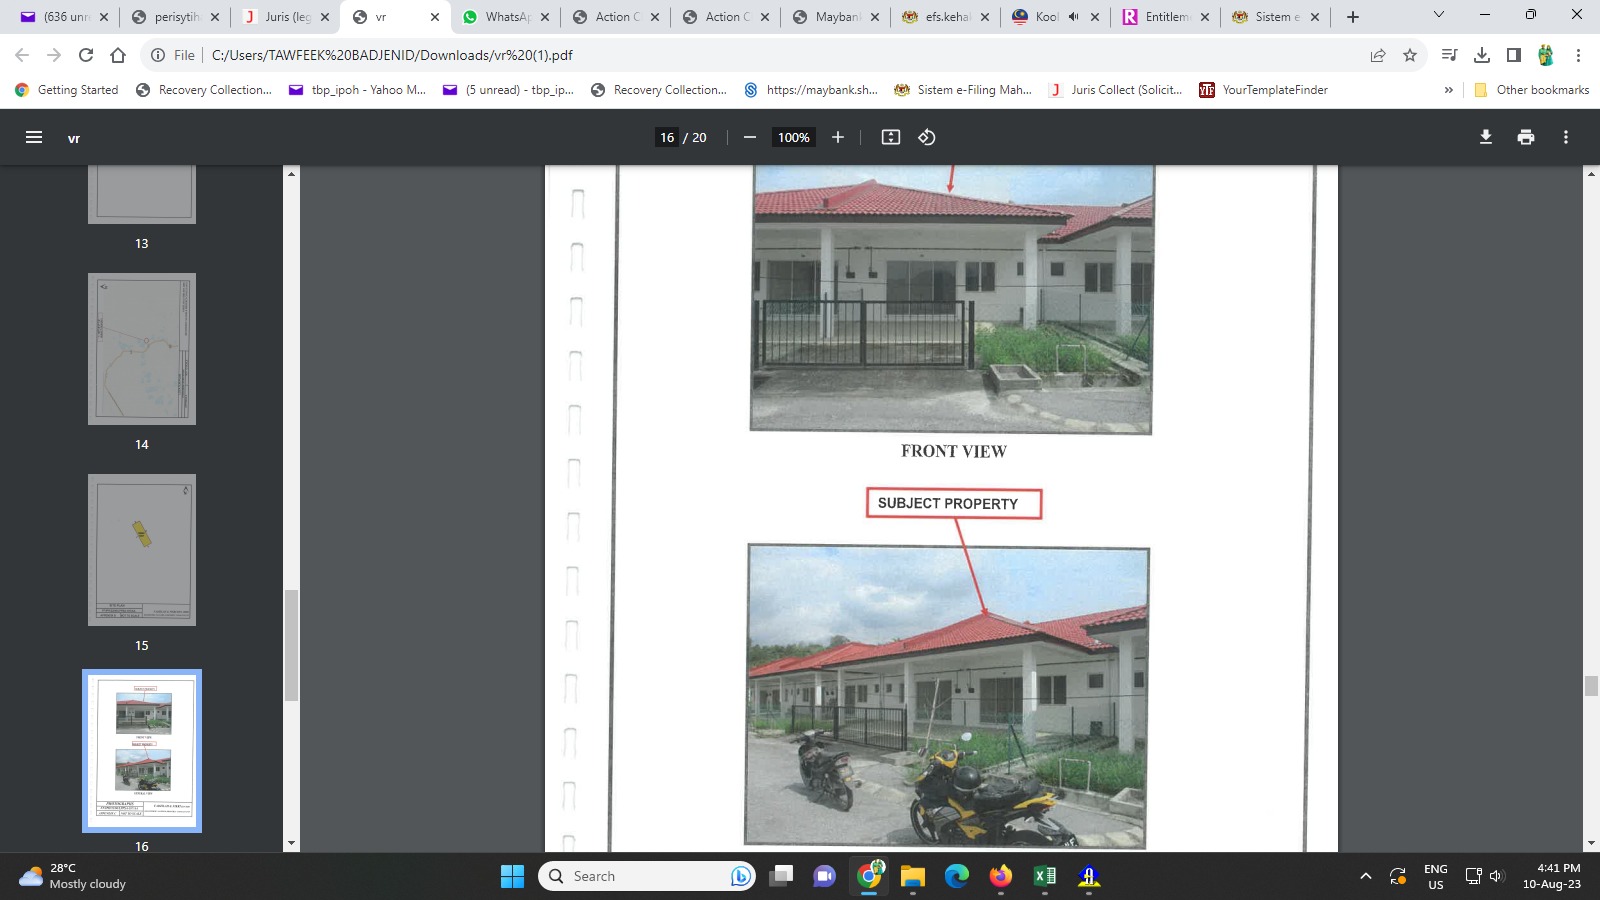Viewport: 1600px width, 900px height.
Task: Mute the Kool tab audio
Action: (x=1073, y=17)
